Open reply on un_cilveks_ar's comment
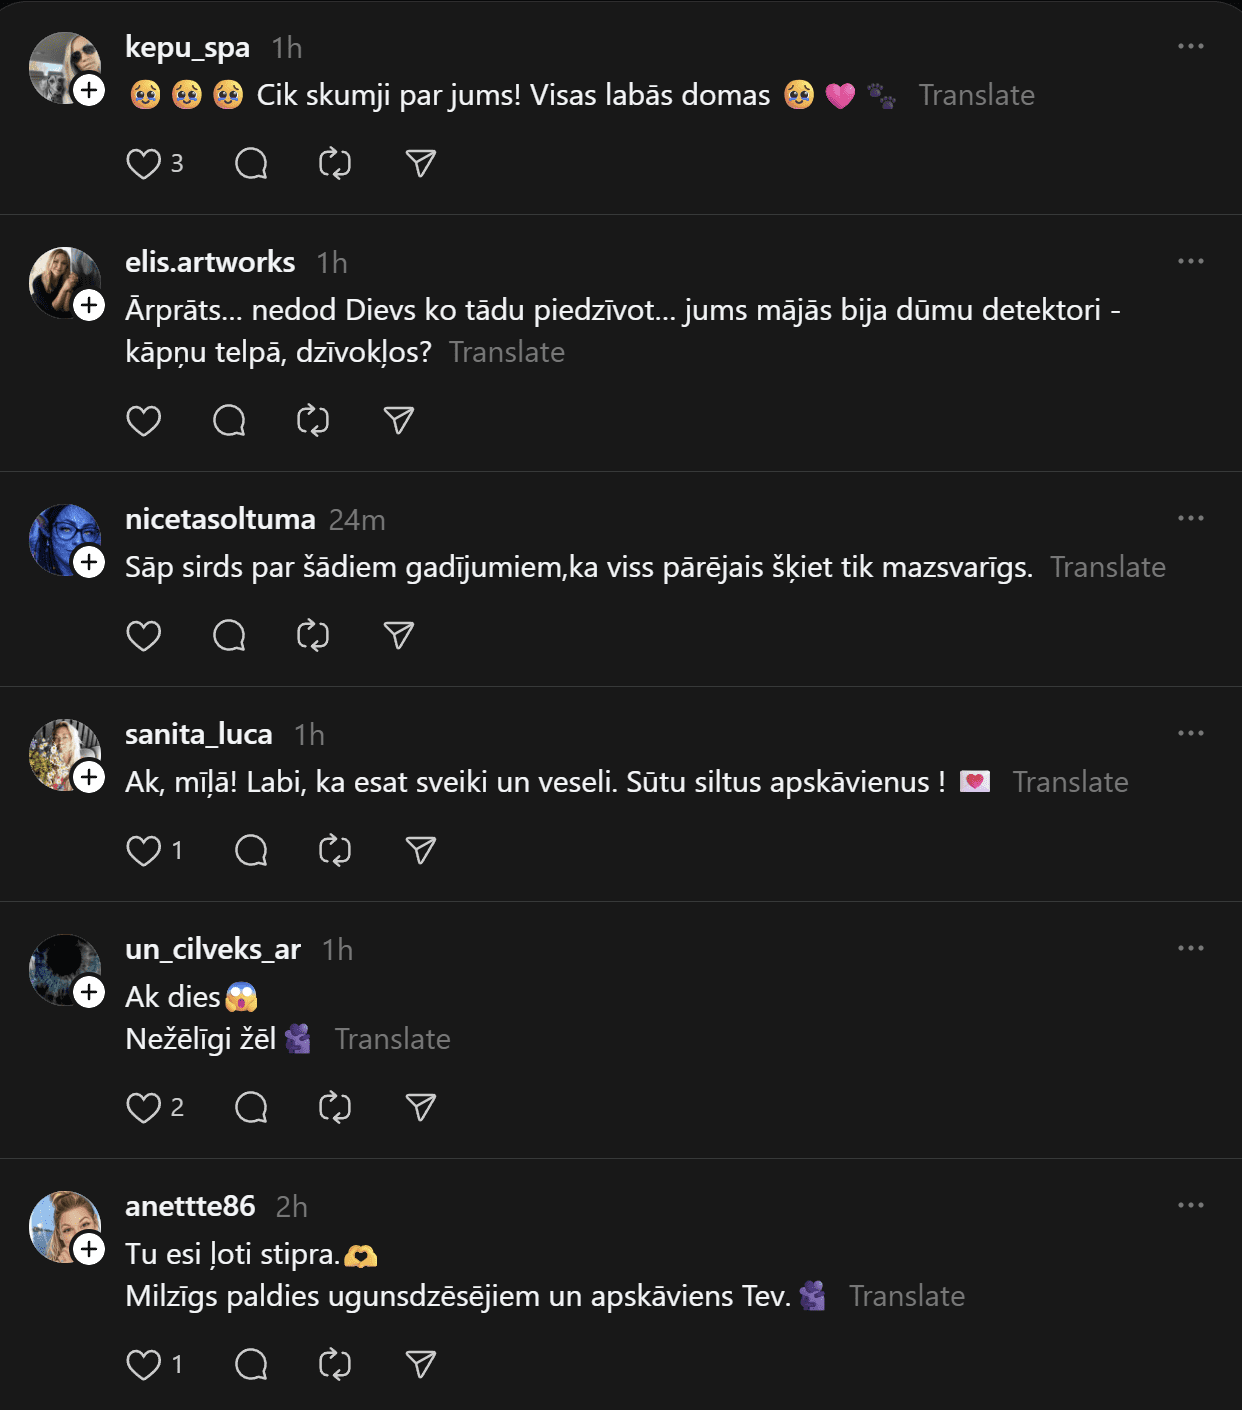1242x1410 pixels. (251, 1108)
